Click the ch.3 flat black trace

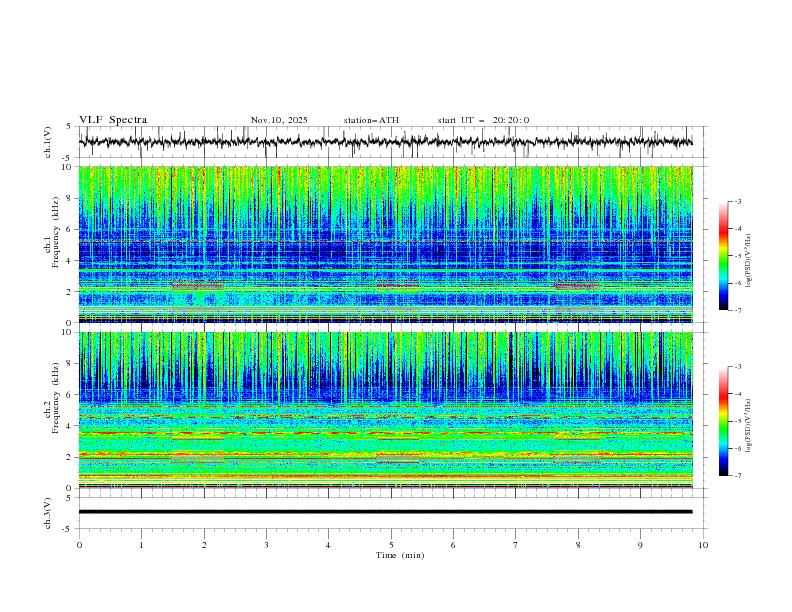(x=385, y=512)
